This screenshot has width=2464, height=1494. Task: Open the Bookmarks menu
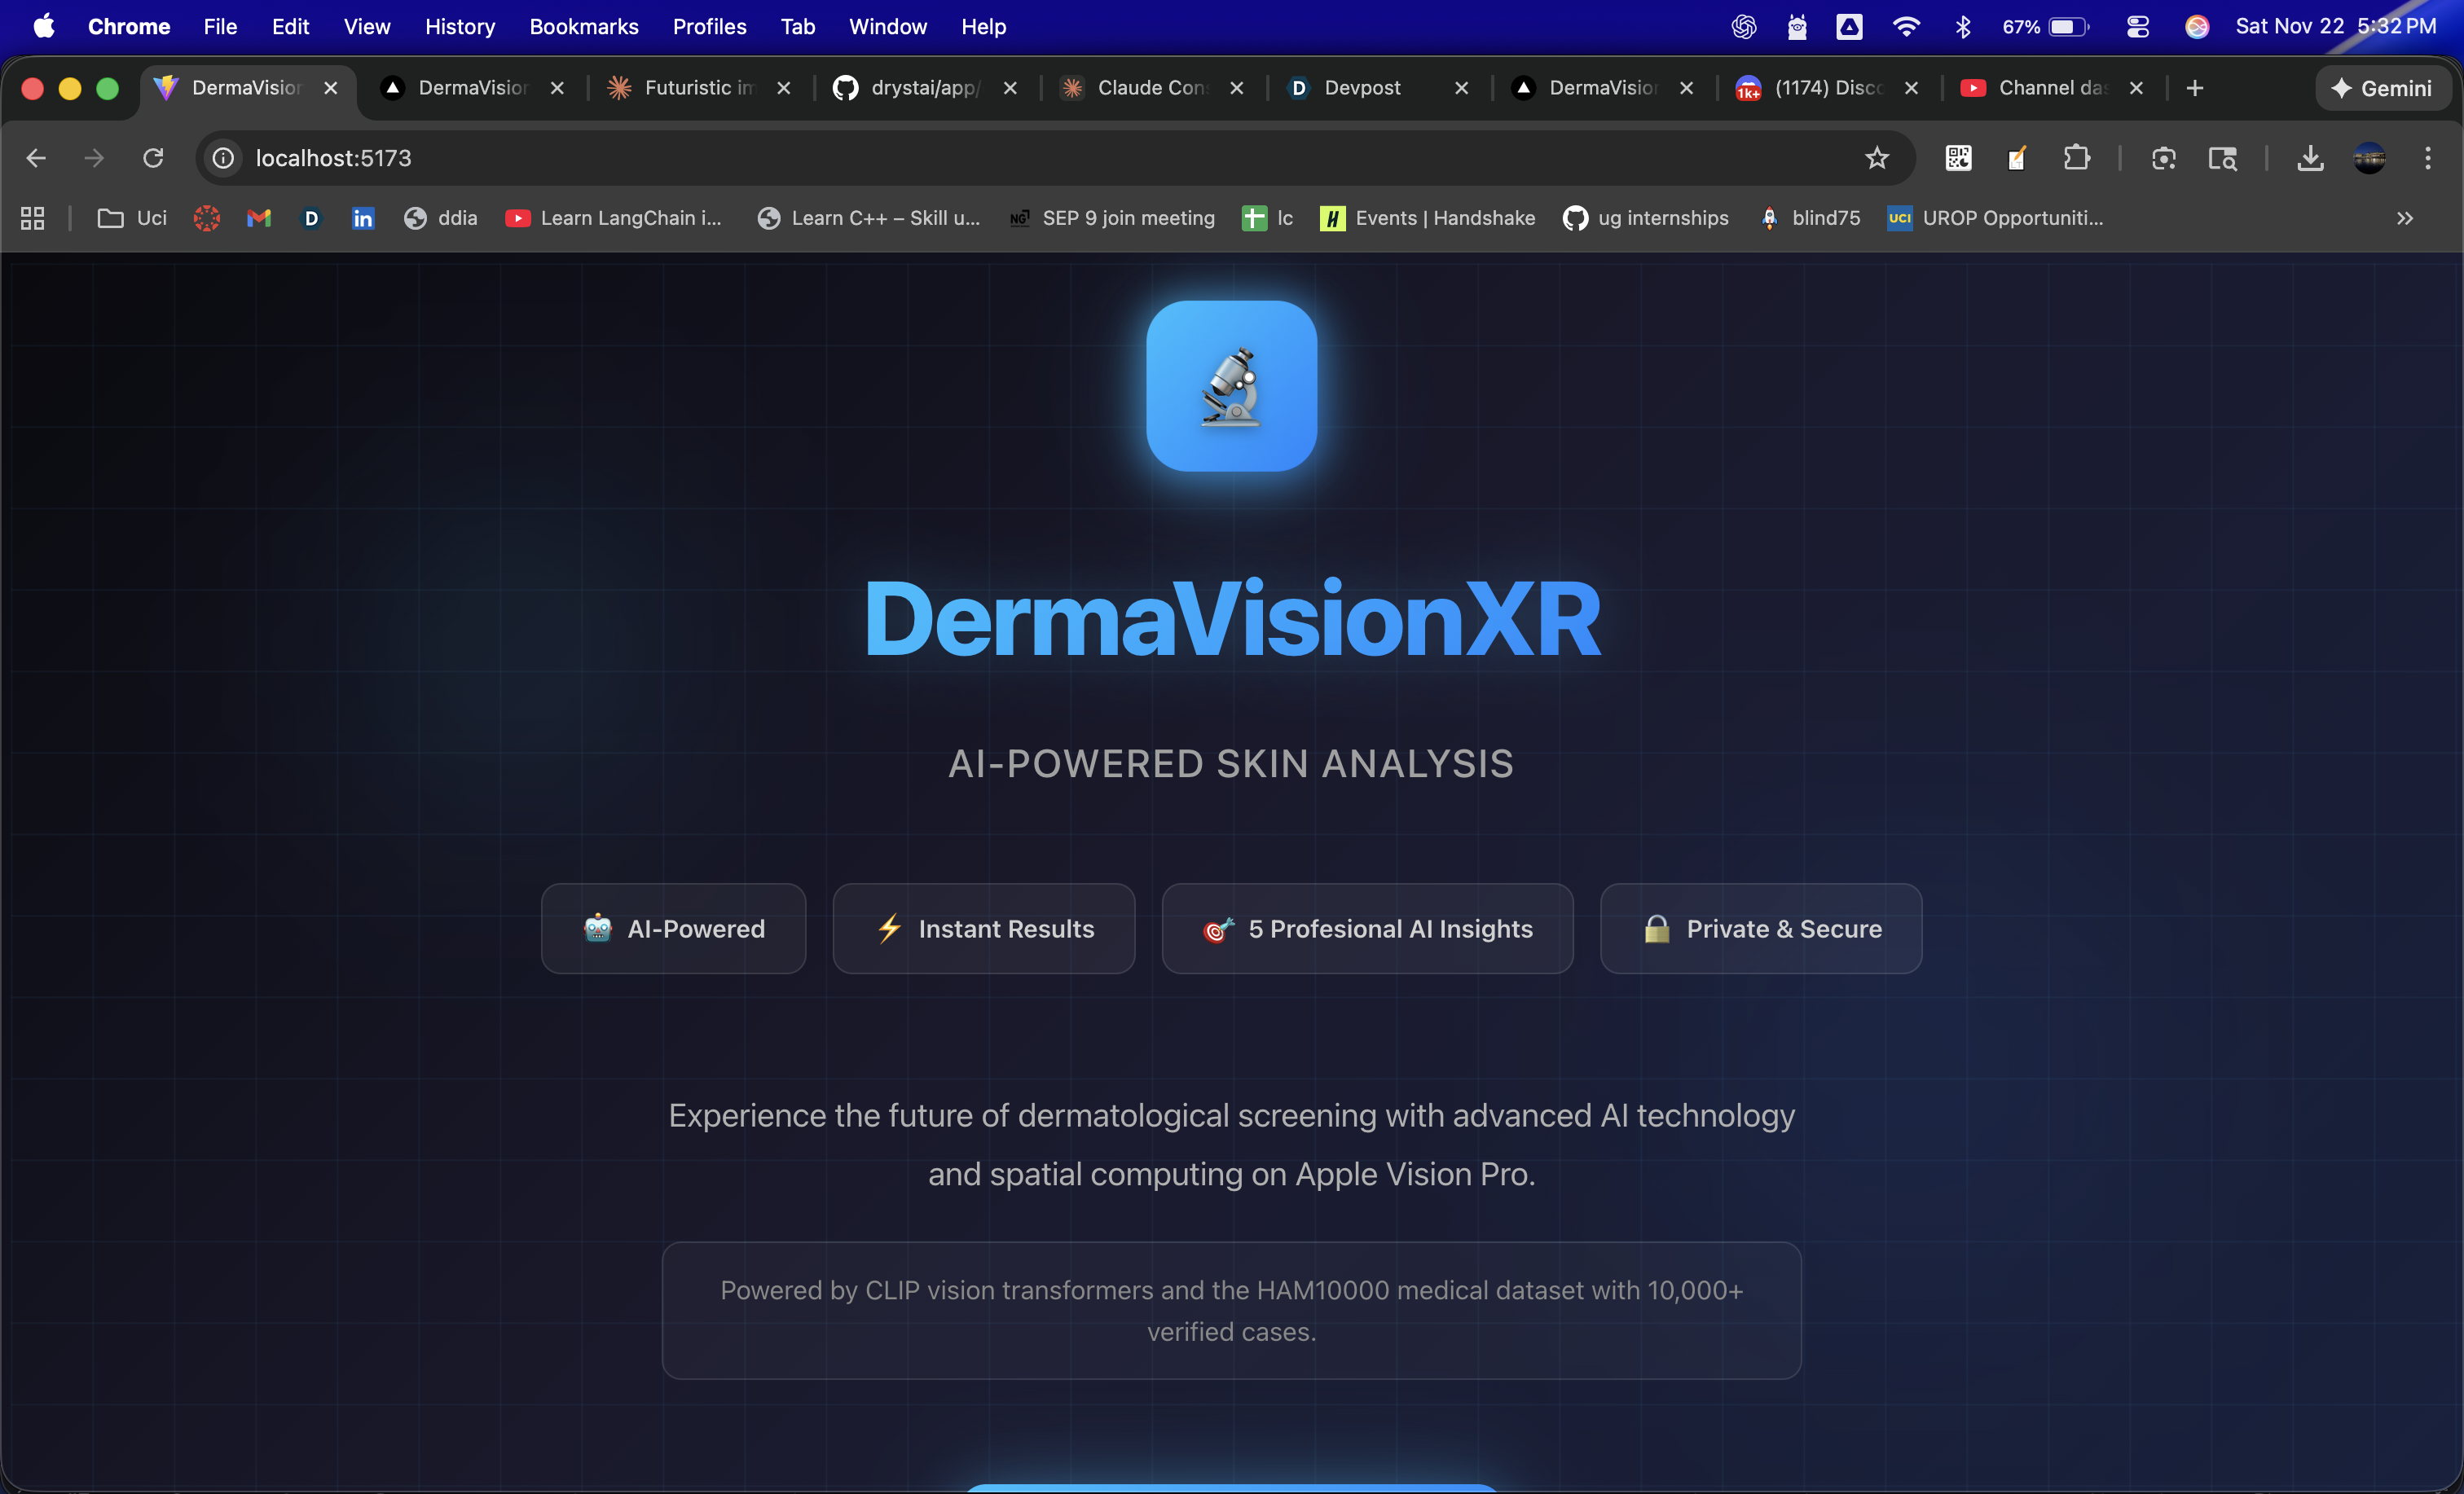pyautogui.click(x=583, y=27)
